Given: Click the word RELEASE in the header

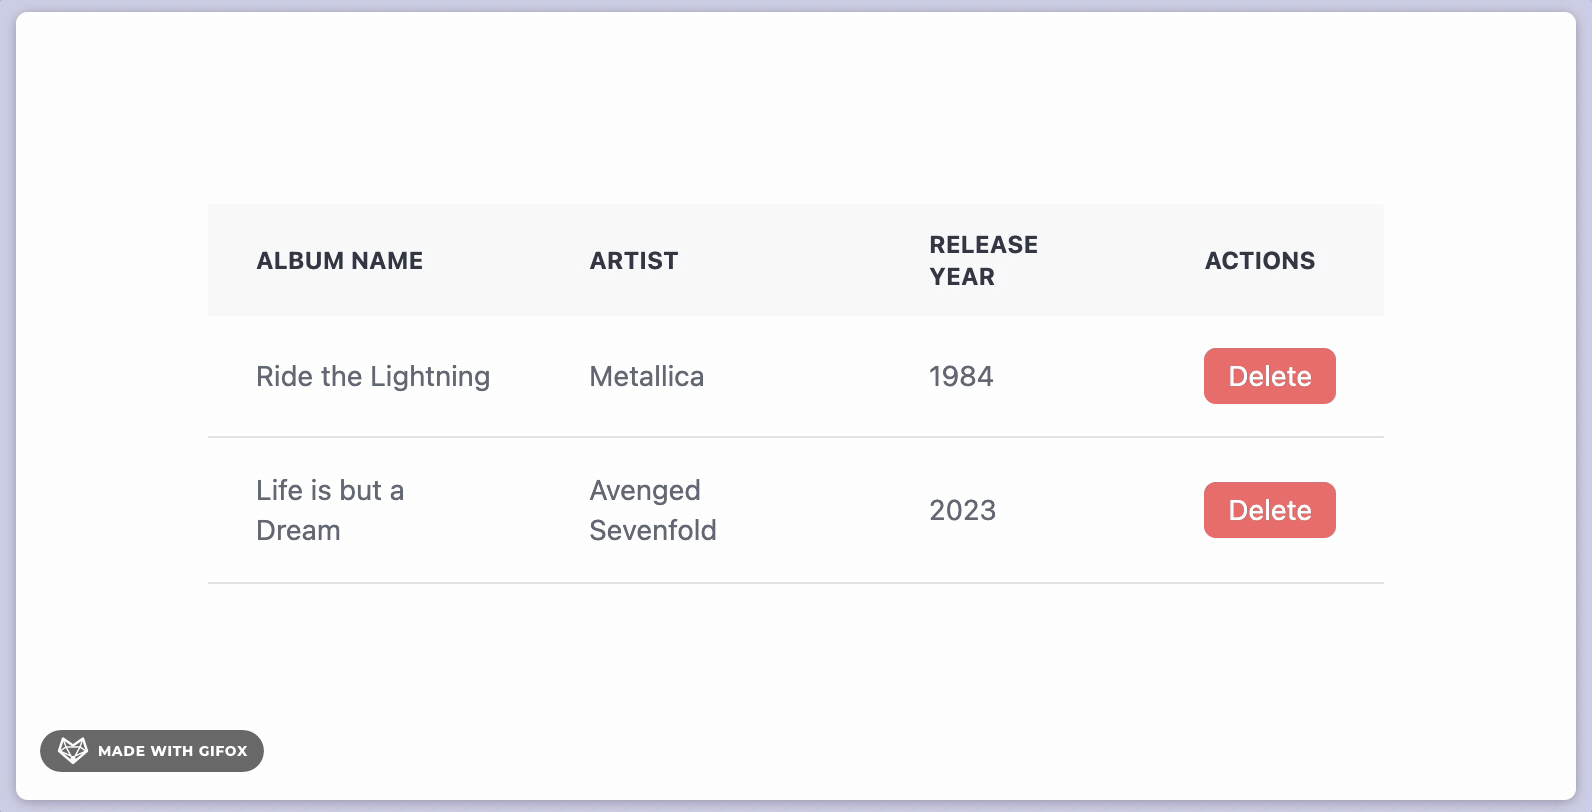Looking at the screenshot, I should point(983,245).
